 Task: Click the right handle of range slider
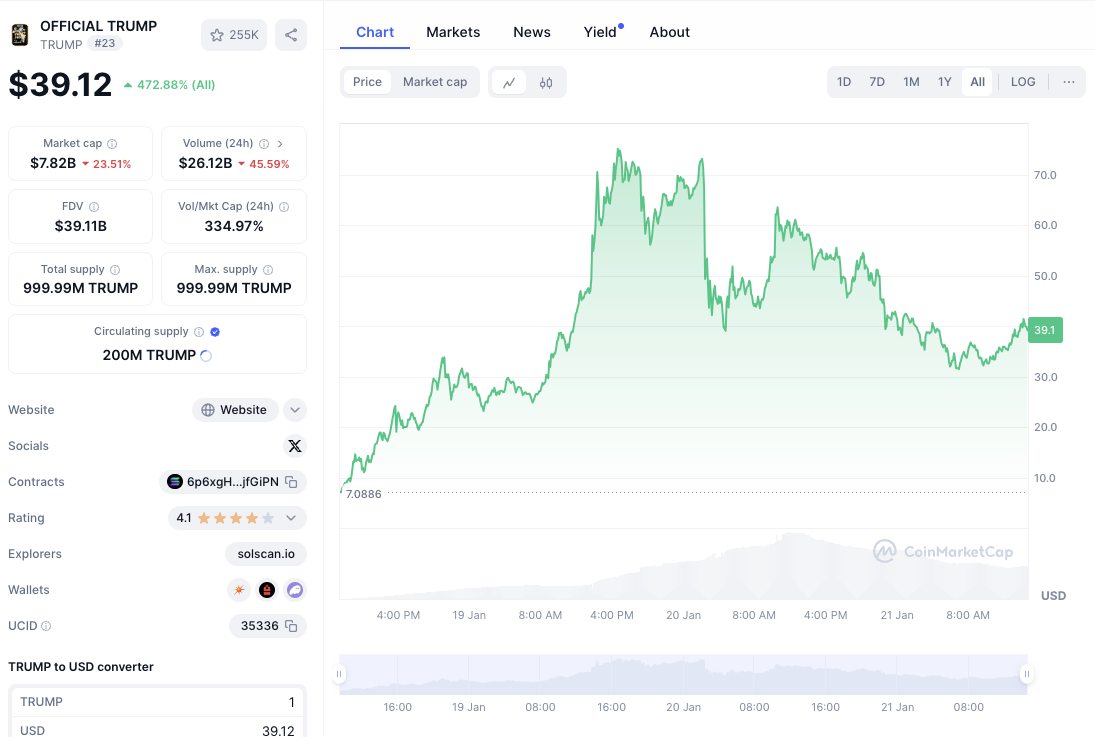(1026, 674)
